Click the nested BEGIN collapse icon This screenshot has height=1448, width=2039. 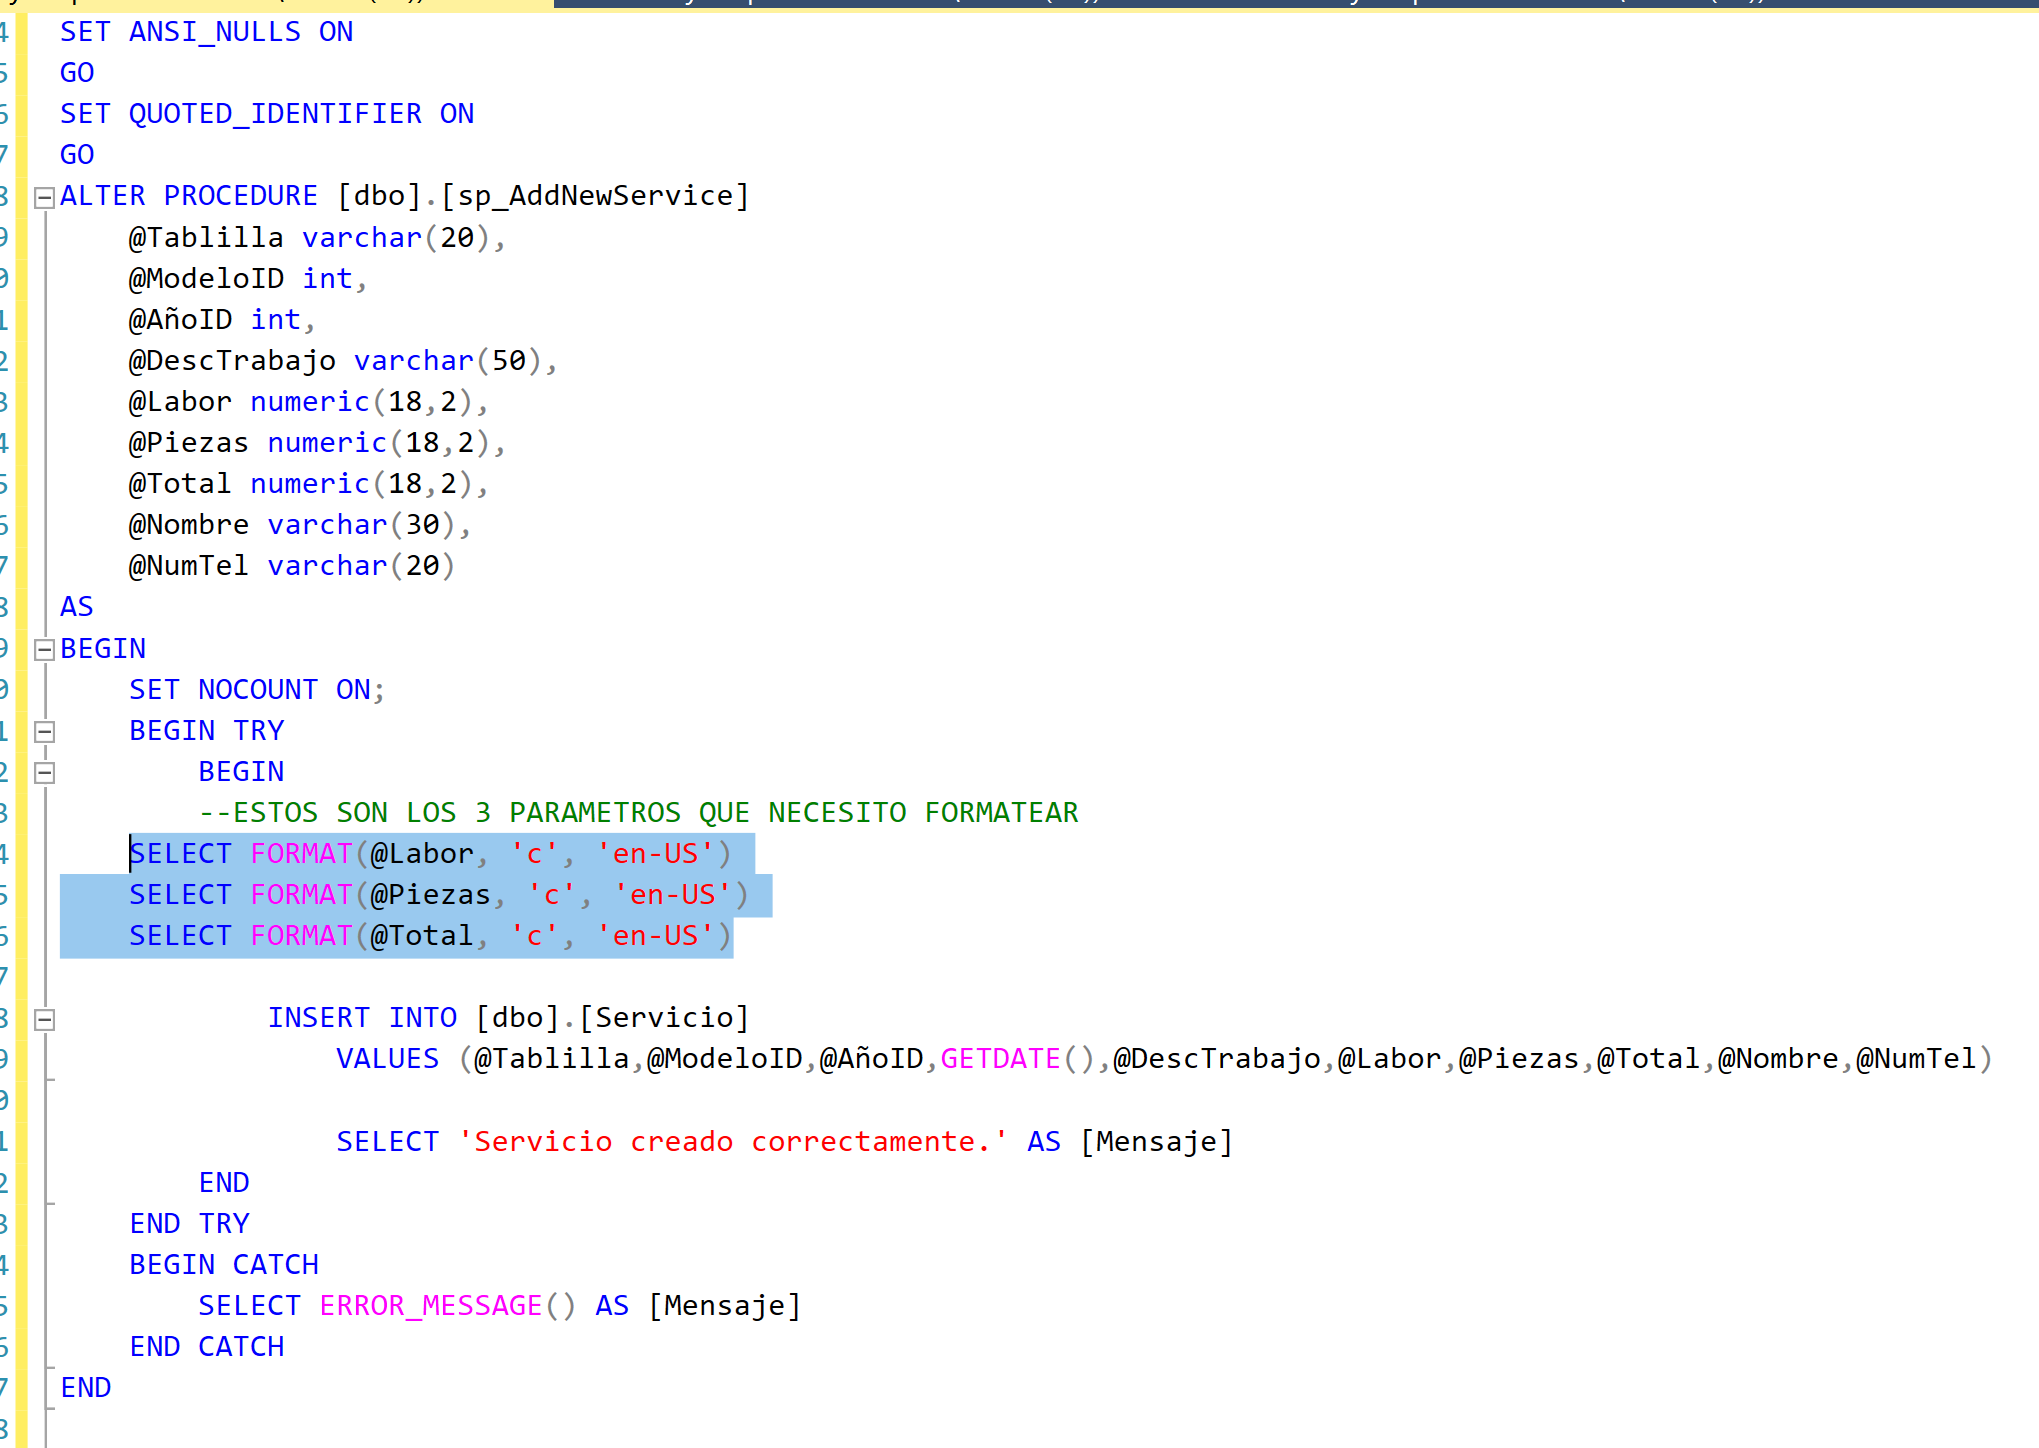click(x=44, y=773)
